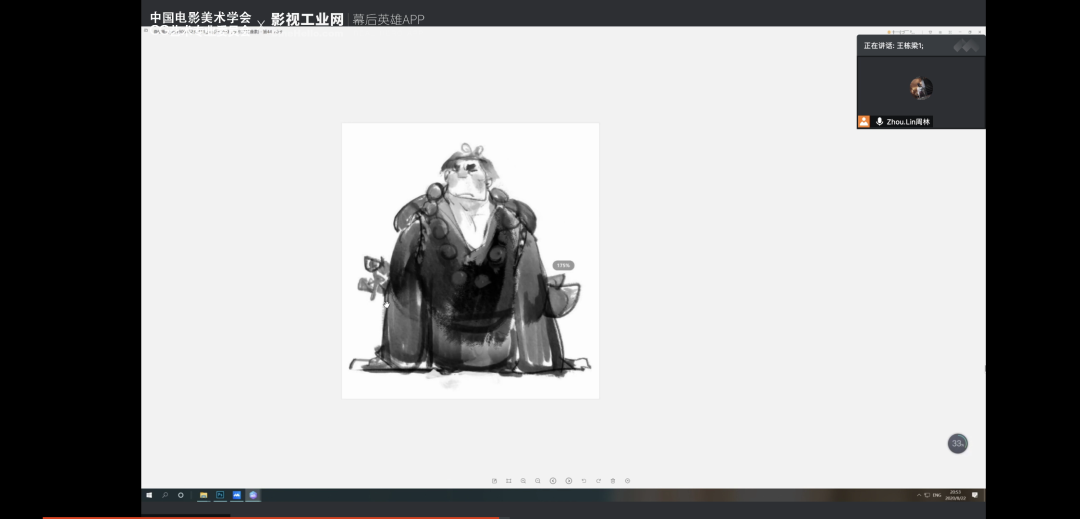Go to previous image with left arrow circle
The height and width of the screenshot is (519, 1080).
(553, 480)
